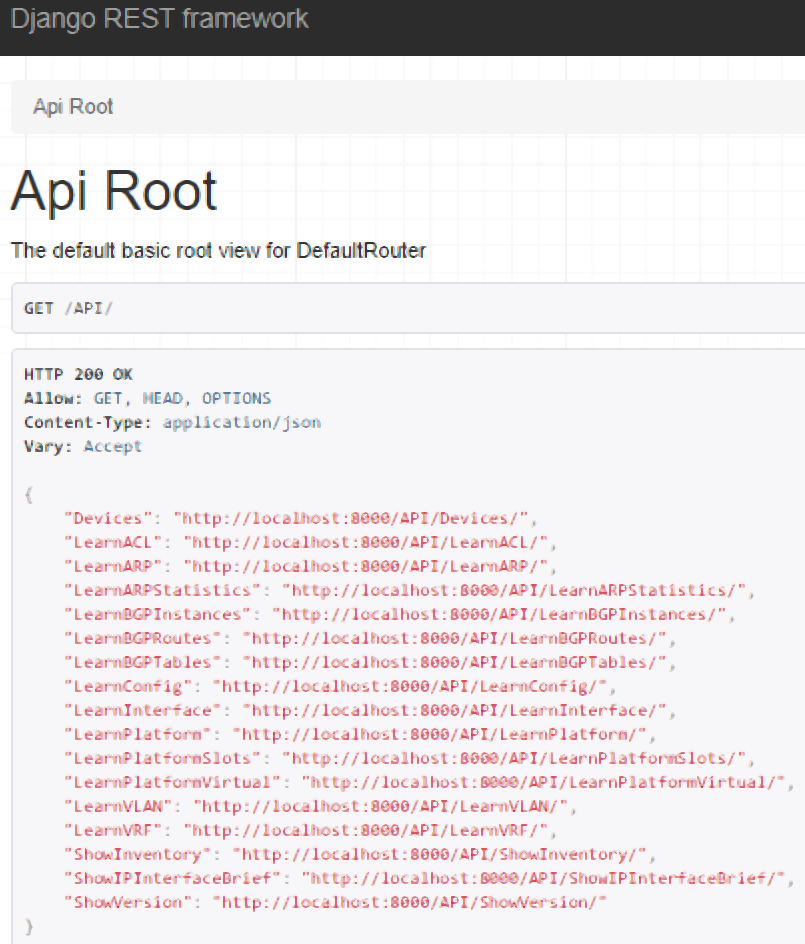805x944 pixels.
Task: Click the "LearnInterface" JSON key
Action: [x=143, y=710]
